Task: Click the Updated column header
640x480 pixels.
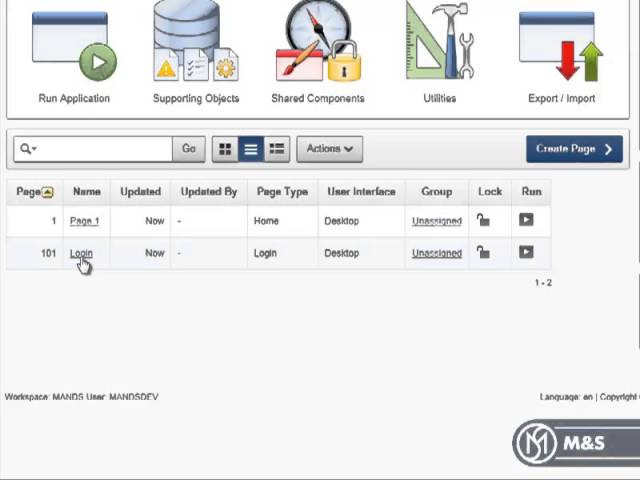Action: point(140,192)
